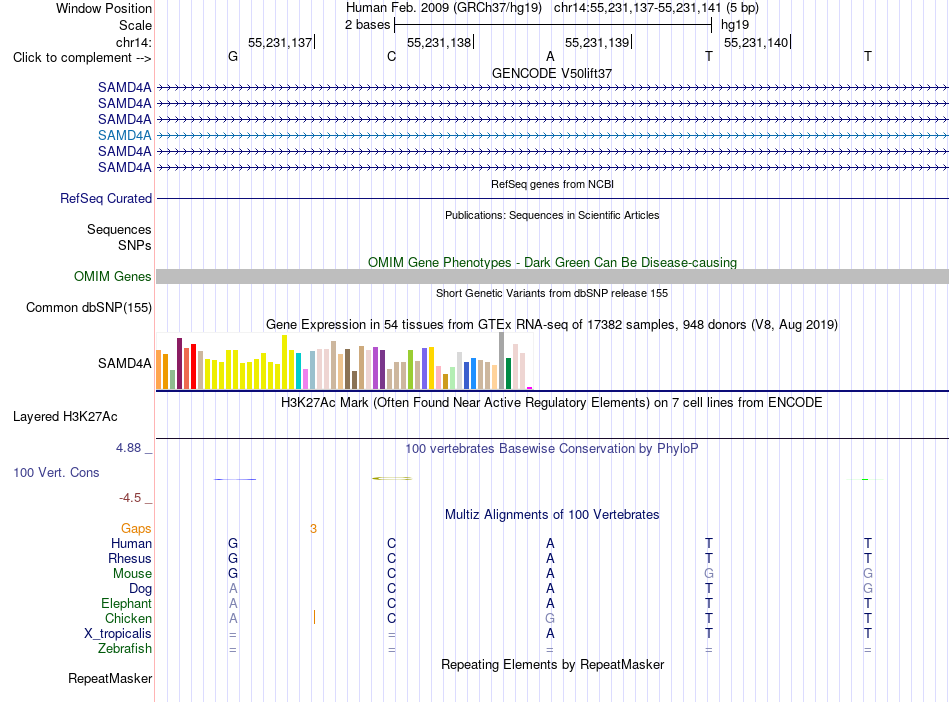Click the X_tropicalis alignment row label

pos(118,634)
